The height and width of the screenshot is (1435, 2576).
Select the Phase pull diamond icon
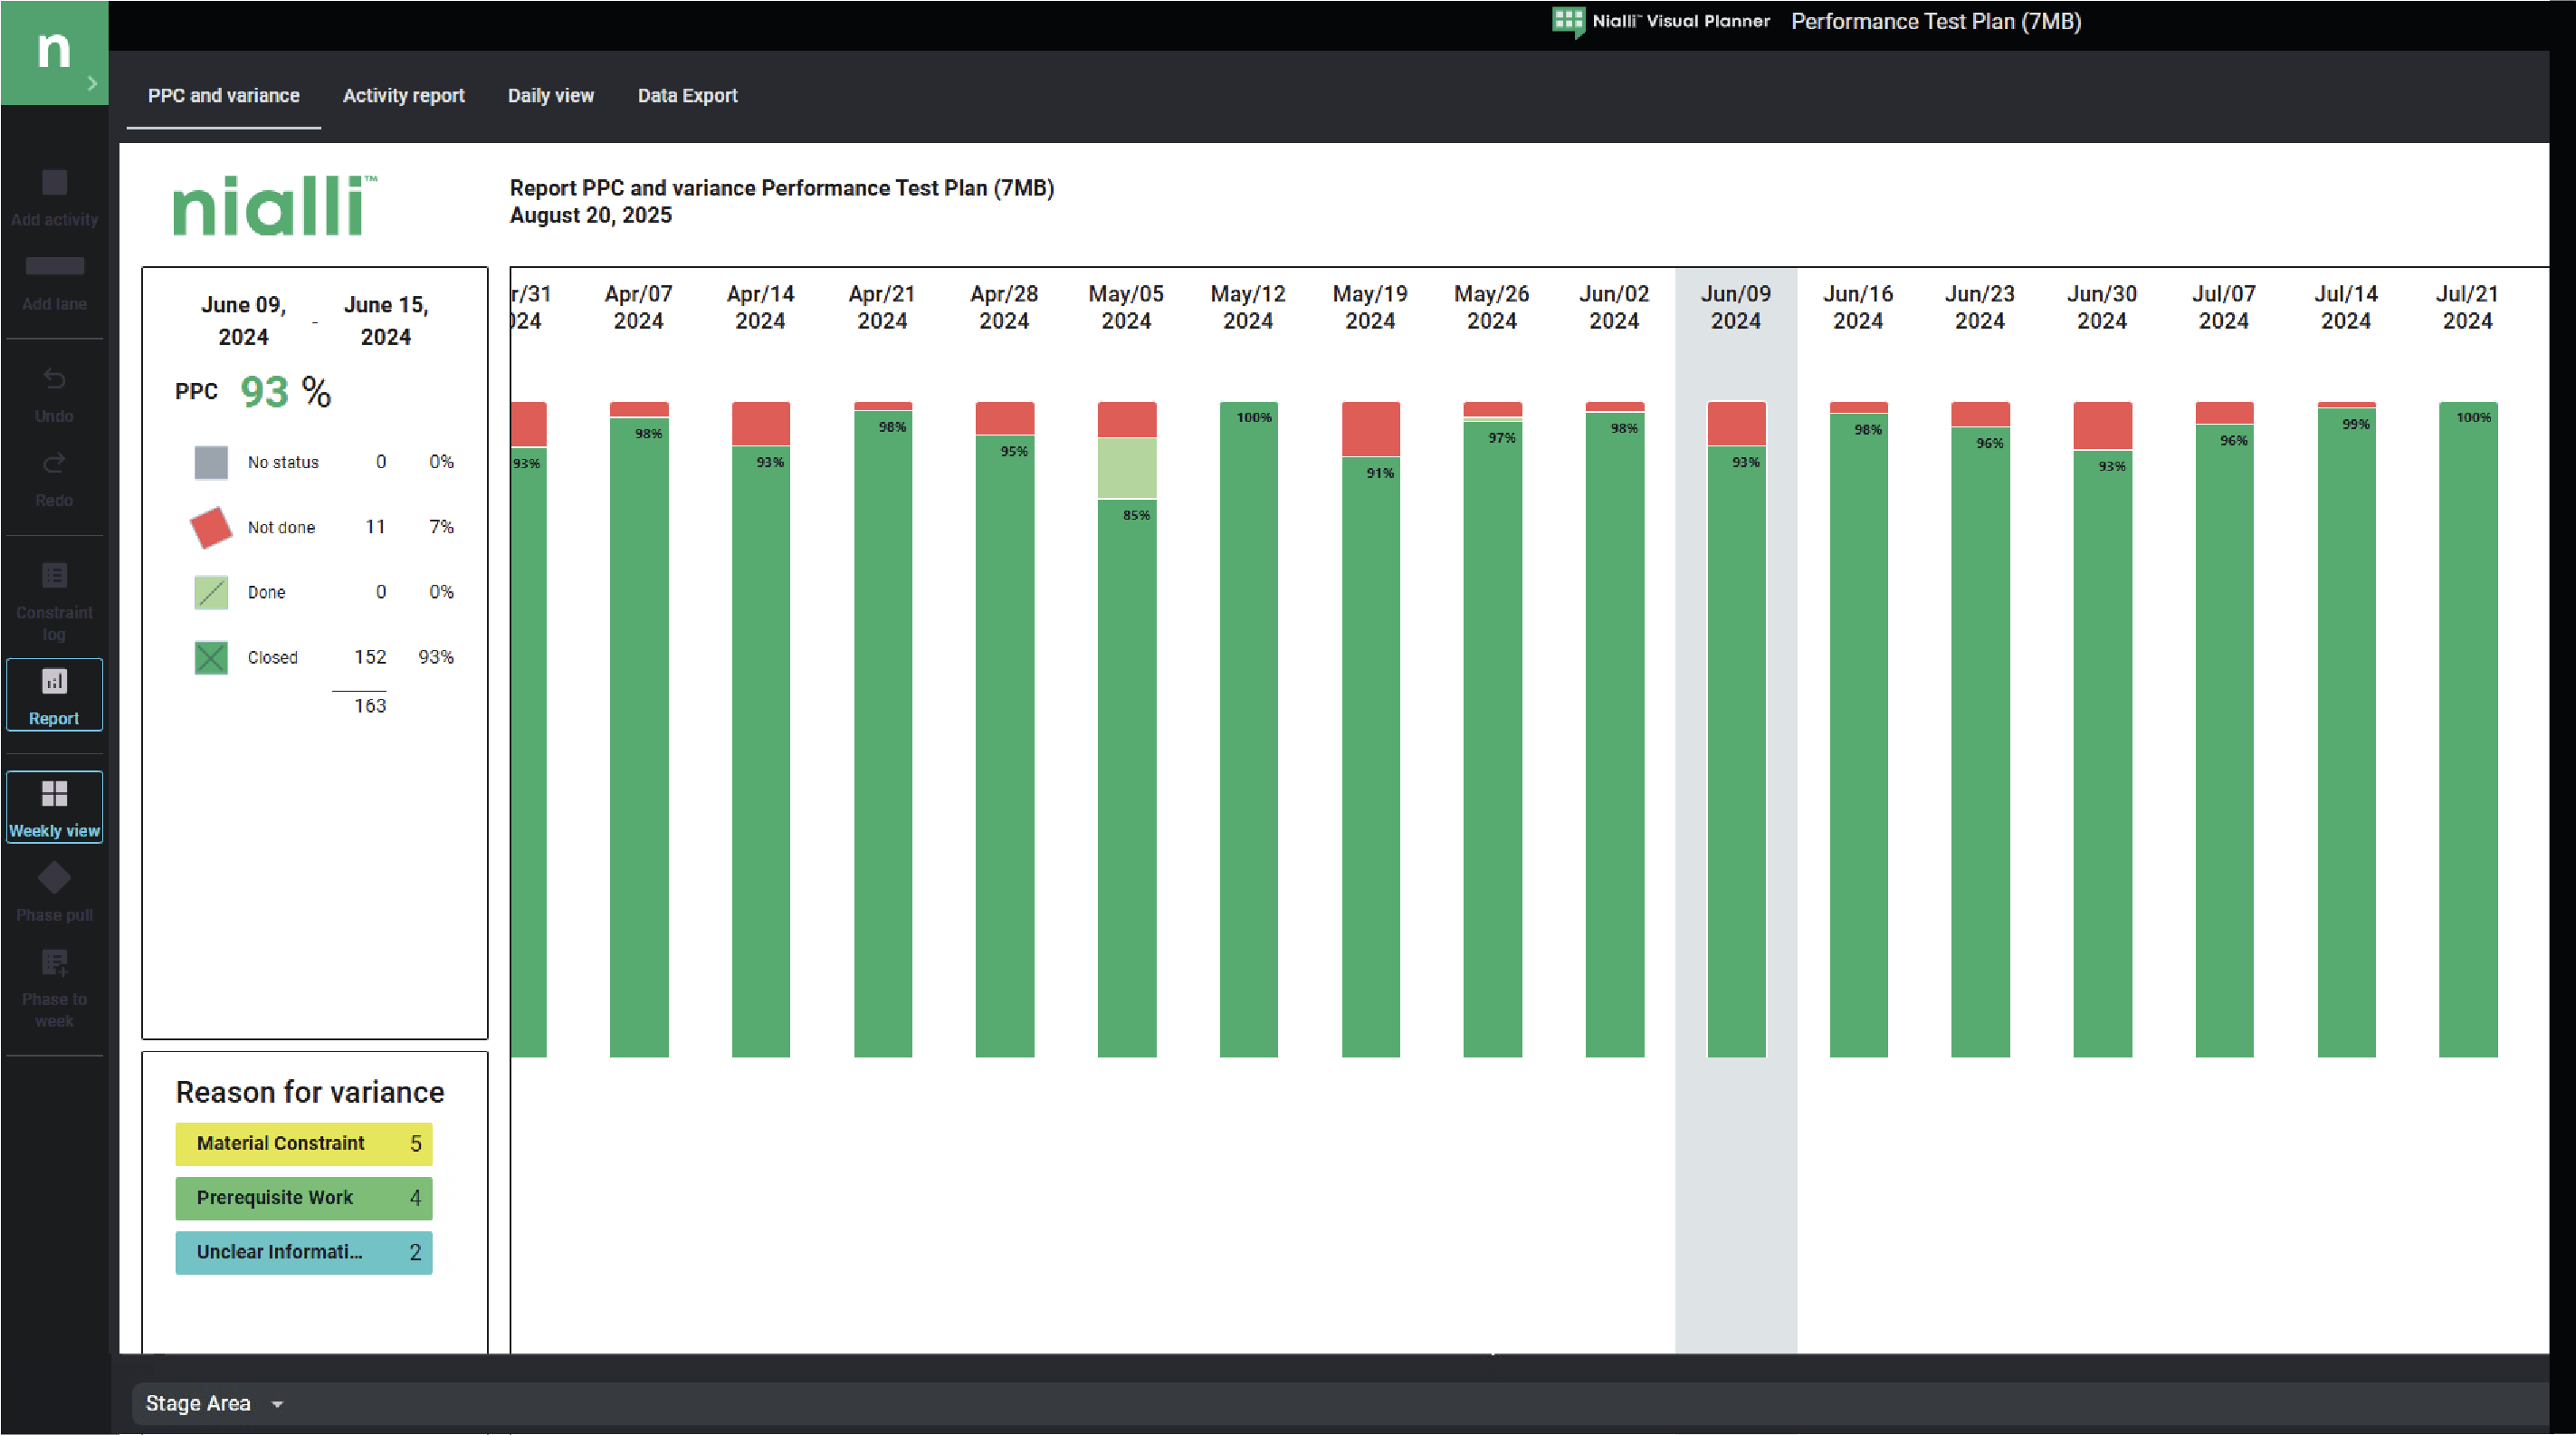(x=54, y=879)
